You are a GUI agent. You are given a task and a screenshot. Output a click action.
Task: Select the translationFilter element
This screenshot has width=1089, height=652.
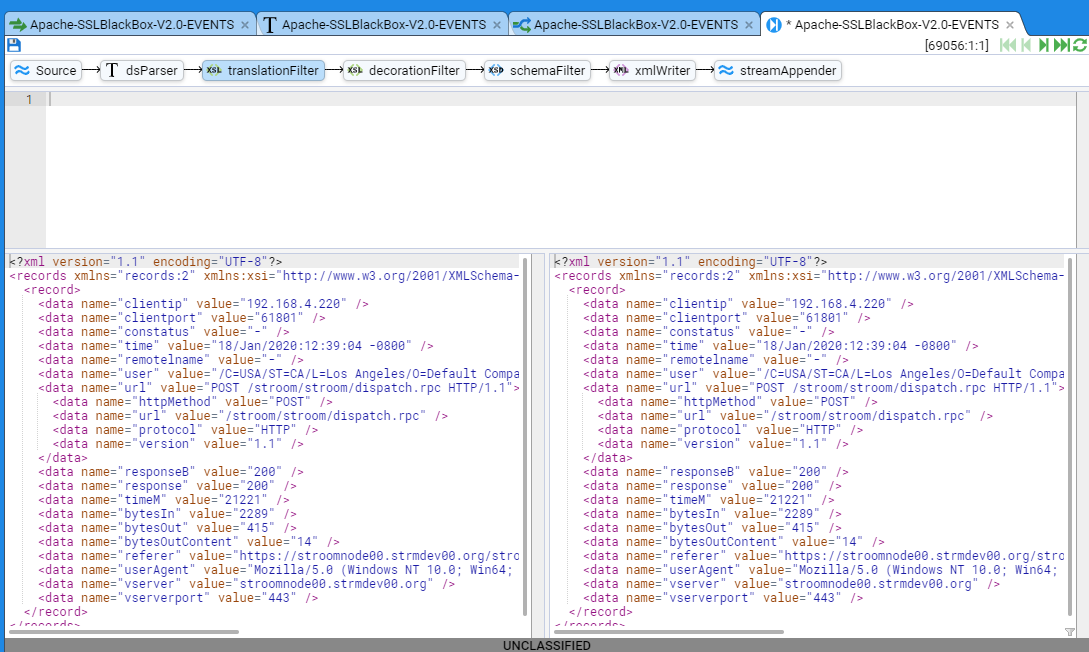pyautogui.click(x=263, y=70)
